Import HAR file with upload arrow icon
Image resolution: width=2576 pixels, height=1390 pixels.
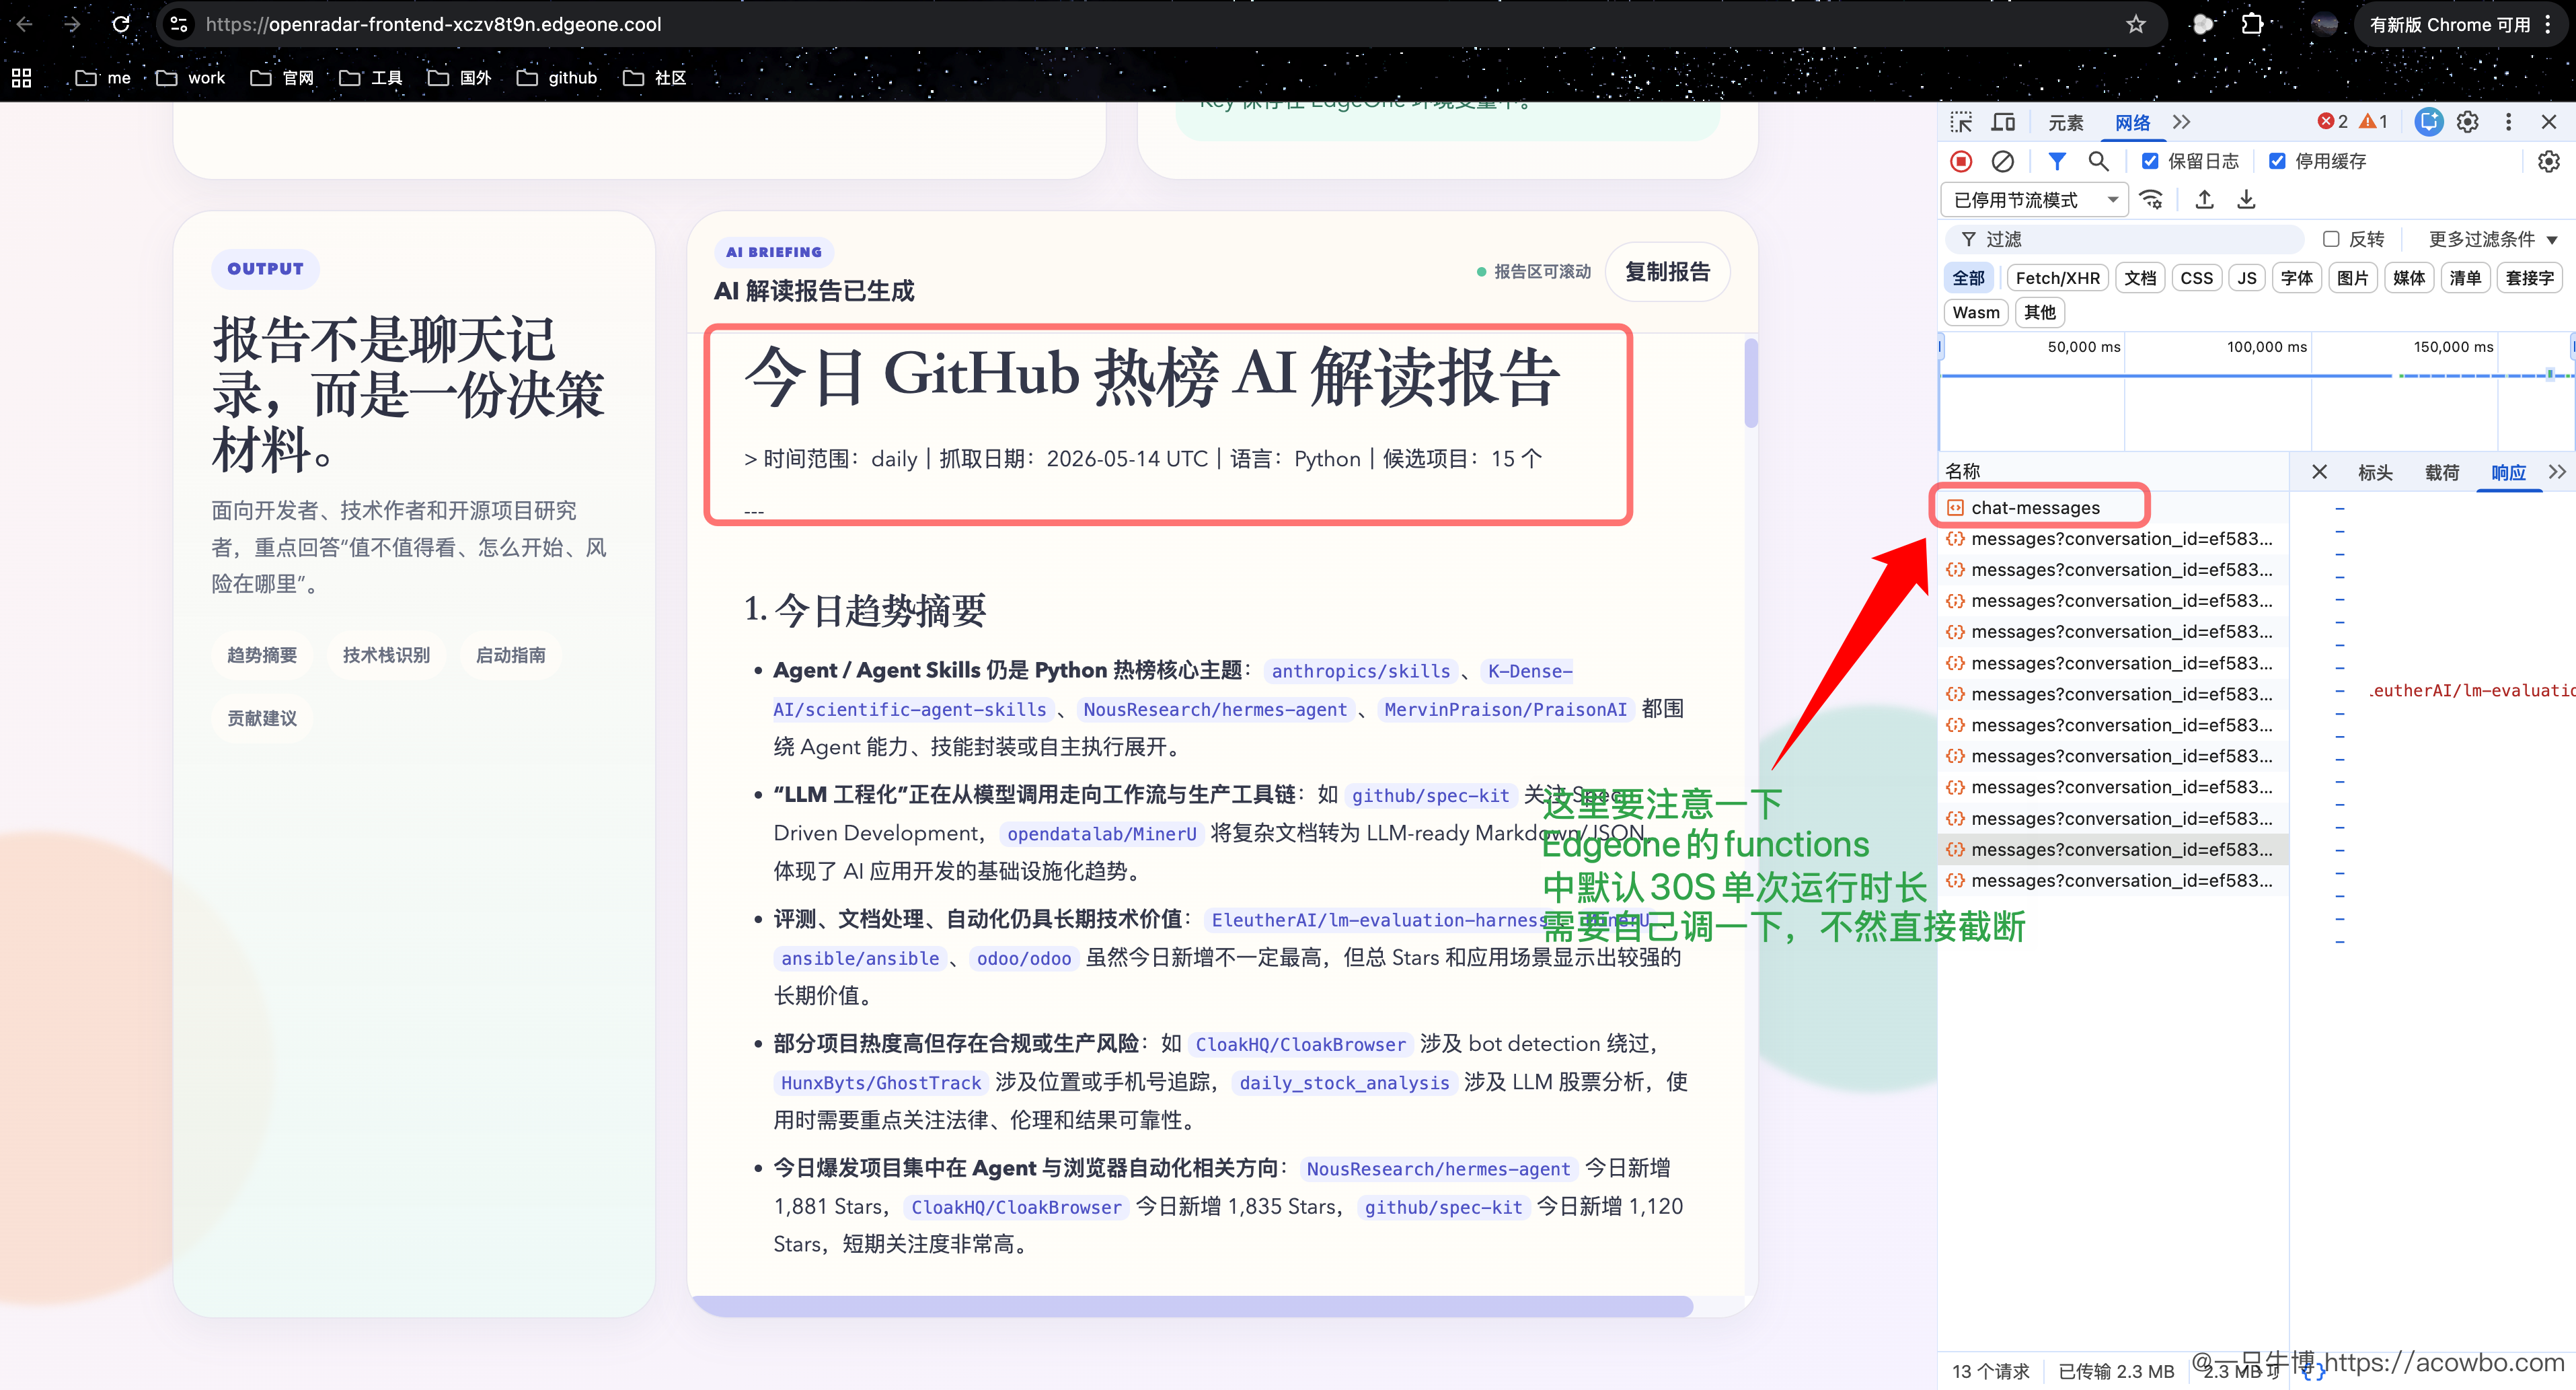pos(2204,200)
